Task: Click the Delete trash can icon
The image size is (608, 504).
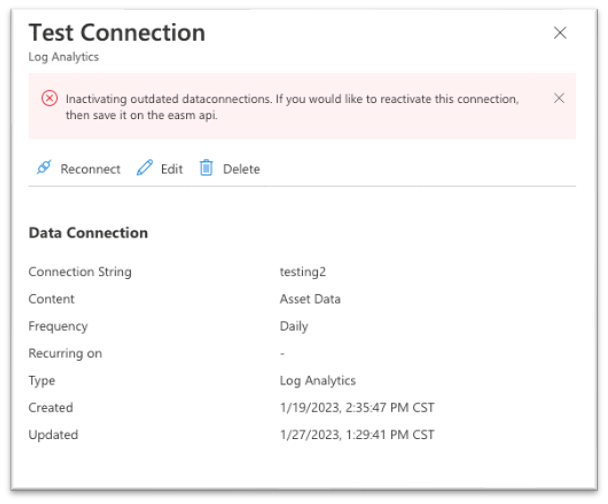Action: 206,167
